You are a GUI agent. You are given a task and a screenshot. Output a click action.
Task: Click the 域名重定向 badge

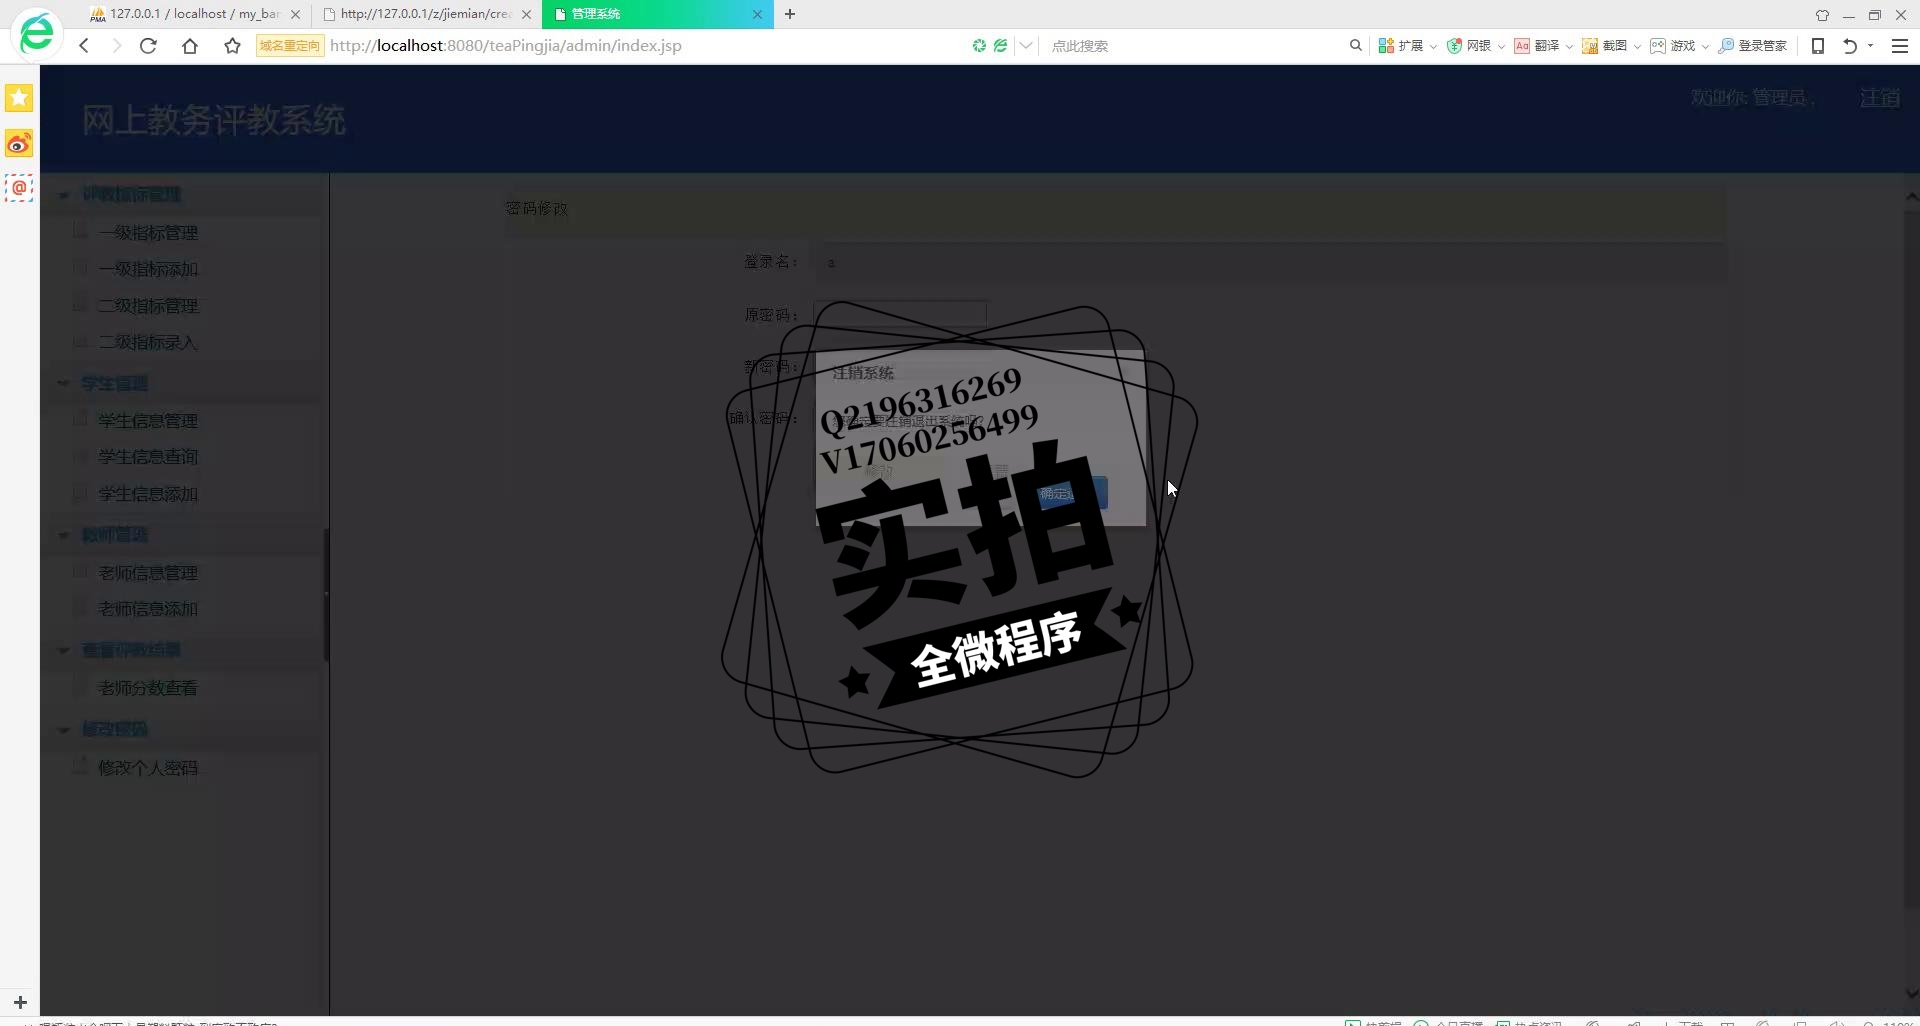[290, 46]
